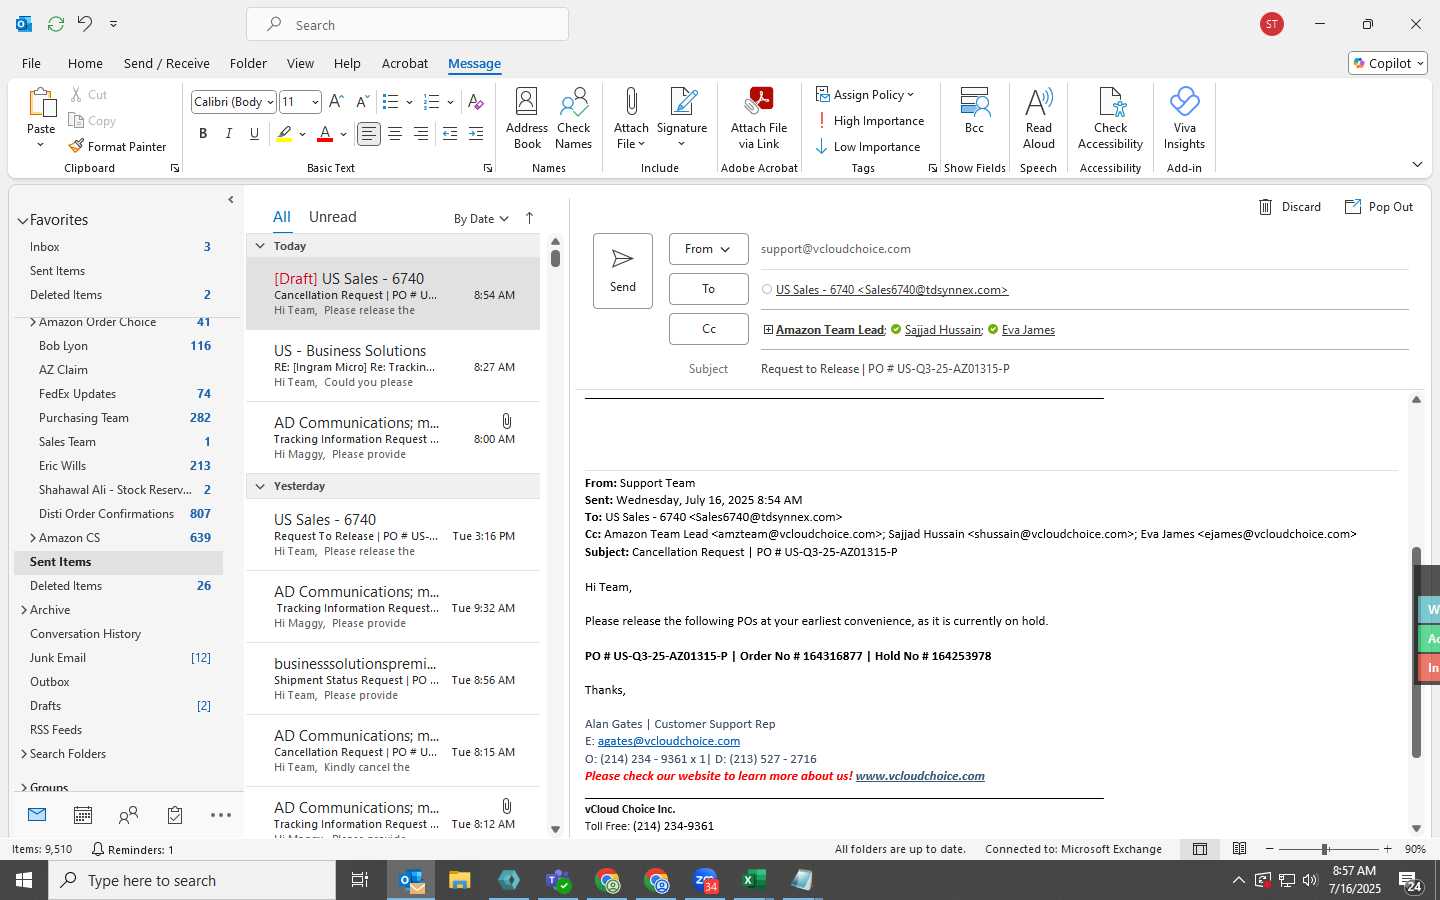This screenshot has height=900, width=1440.
Task: Align text left
Action: pos(369,133)
